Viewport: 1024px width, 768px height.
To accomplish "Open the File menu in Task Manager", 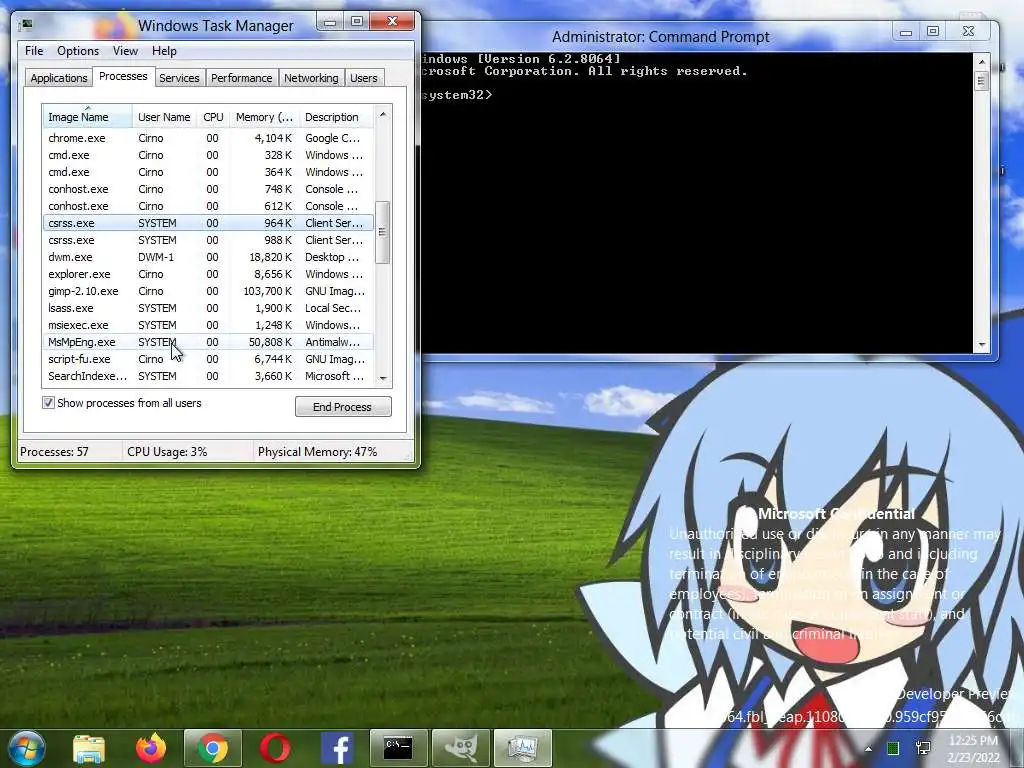I will pyautogui.click(x=34, y=51).
